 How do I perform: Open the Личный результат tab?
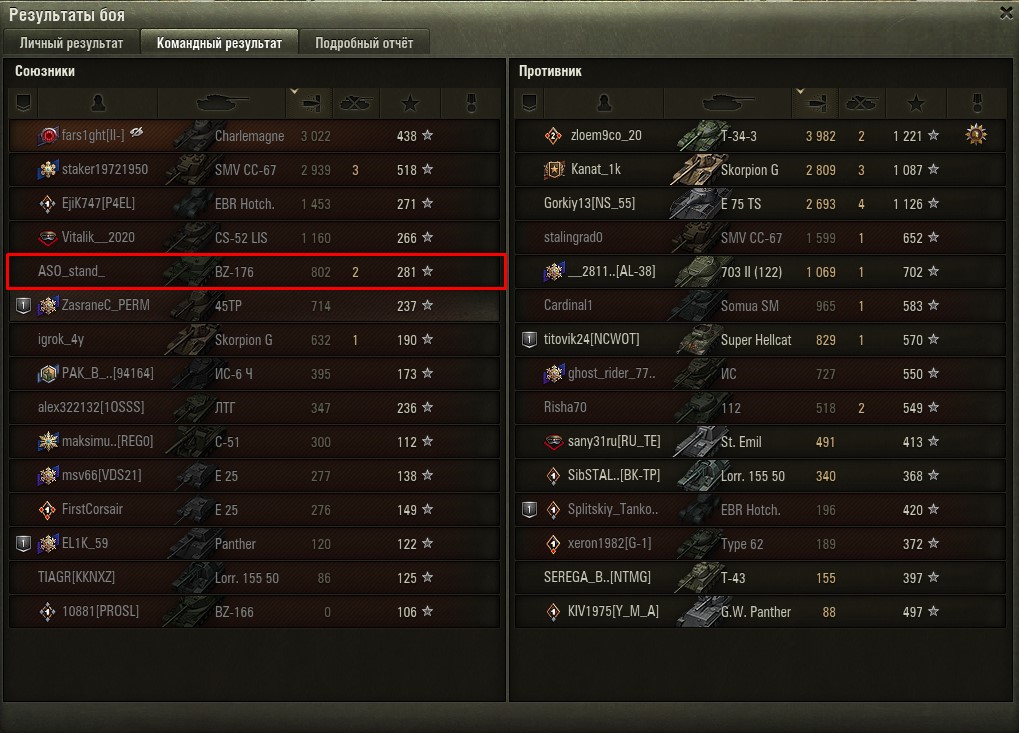point(71,43)
